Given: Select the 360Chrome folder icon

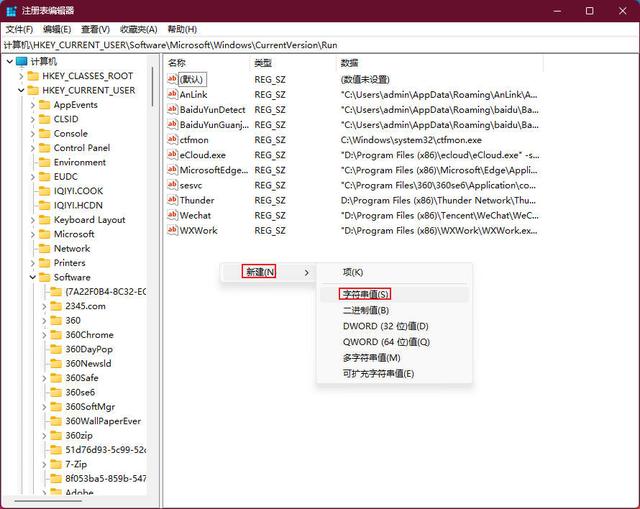Looking at the screenshot, I should [x=57, y=335].
